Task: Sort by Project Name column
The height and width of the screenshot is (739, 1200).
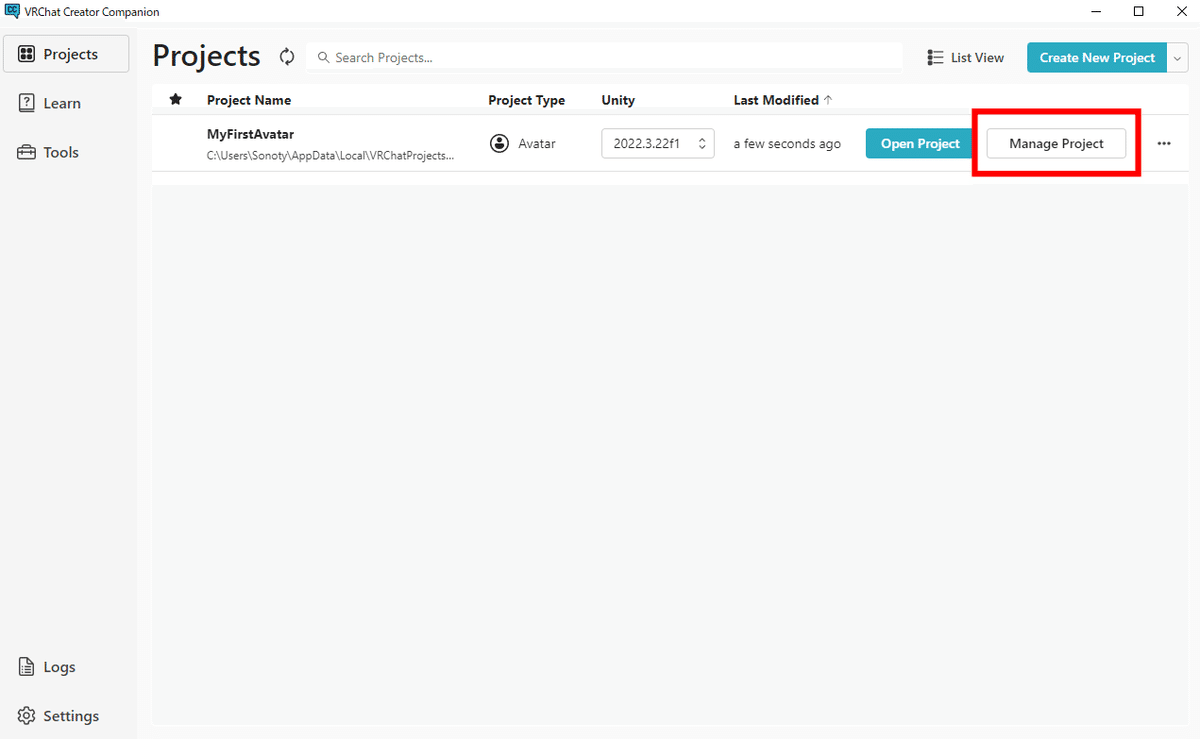Action: (x=249, y=100)
